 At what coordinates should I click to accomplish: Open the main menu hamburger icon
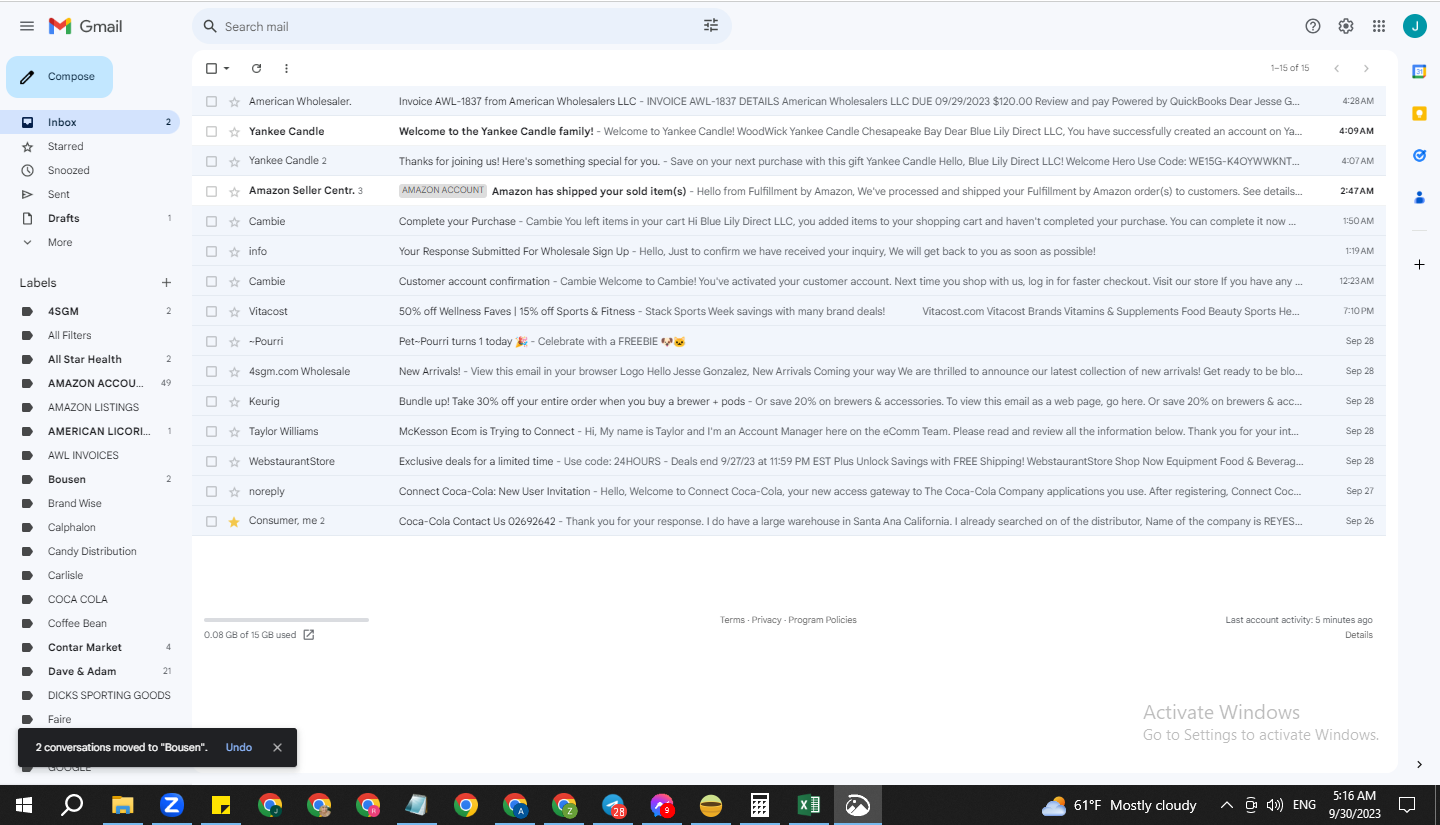point(27,26)
